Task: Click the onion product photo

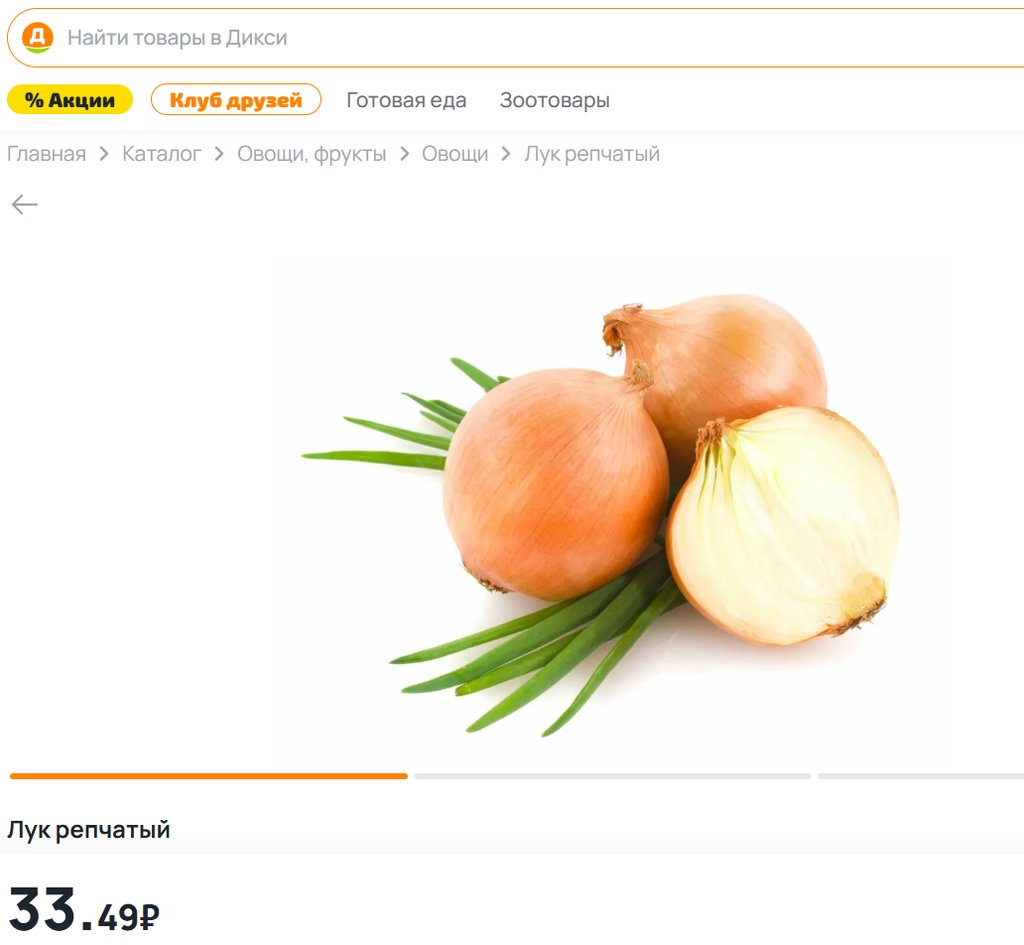Action: [601, 515]
